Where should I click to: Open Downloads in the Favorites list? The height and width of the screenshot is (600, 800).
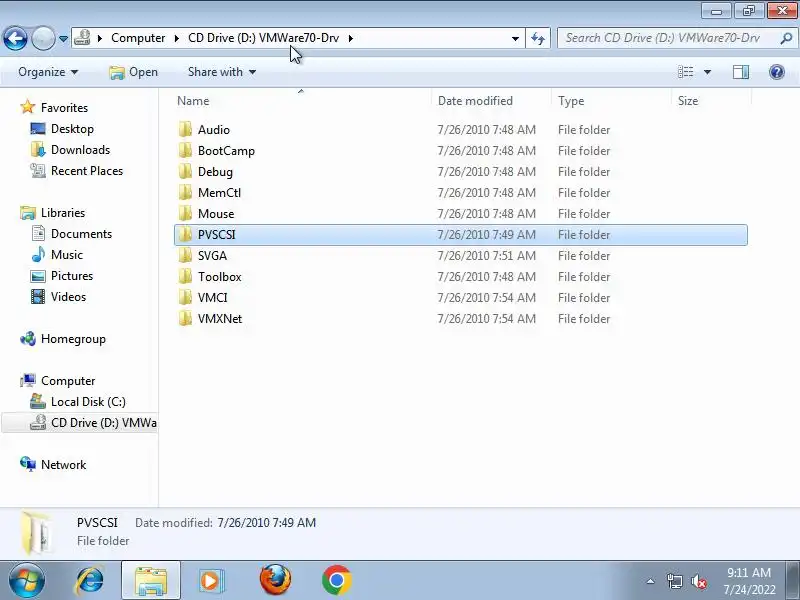pyautogui.click(x=70, y=149)
